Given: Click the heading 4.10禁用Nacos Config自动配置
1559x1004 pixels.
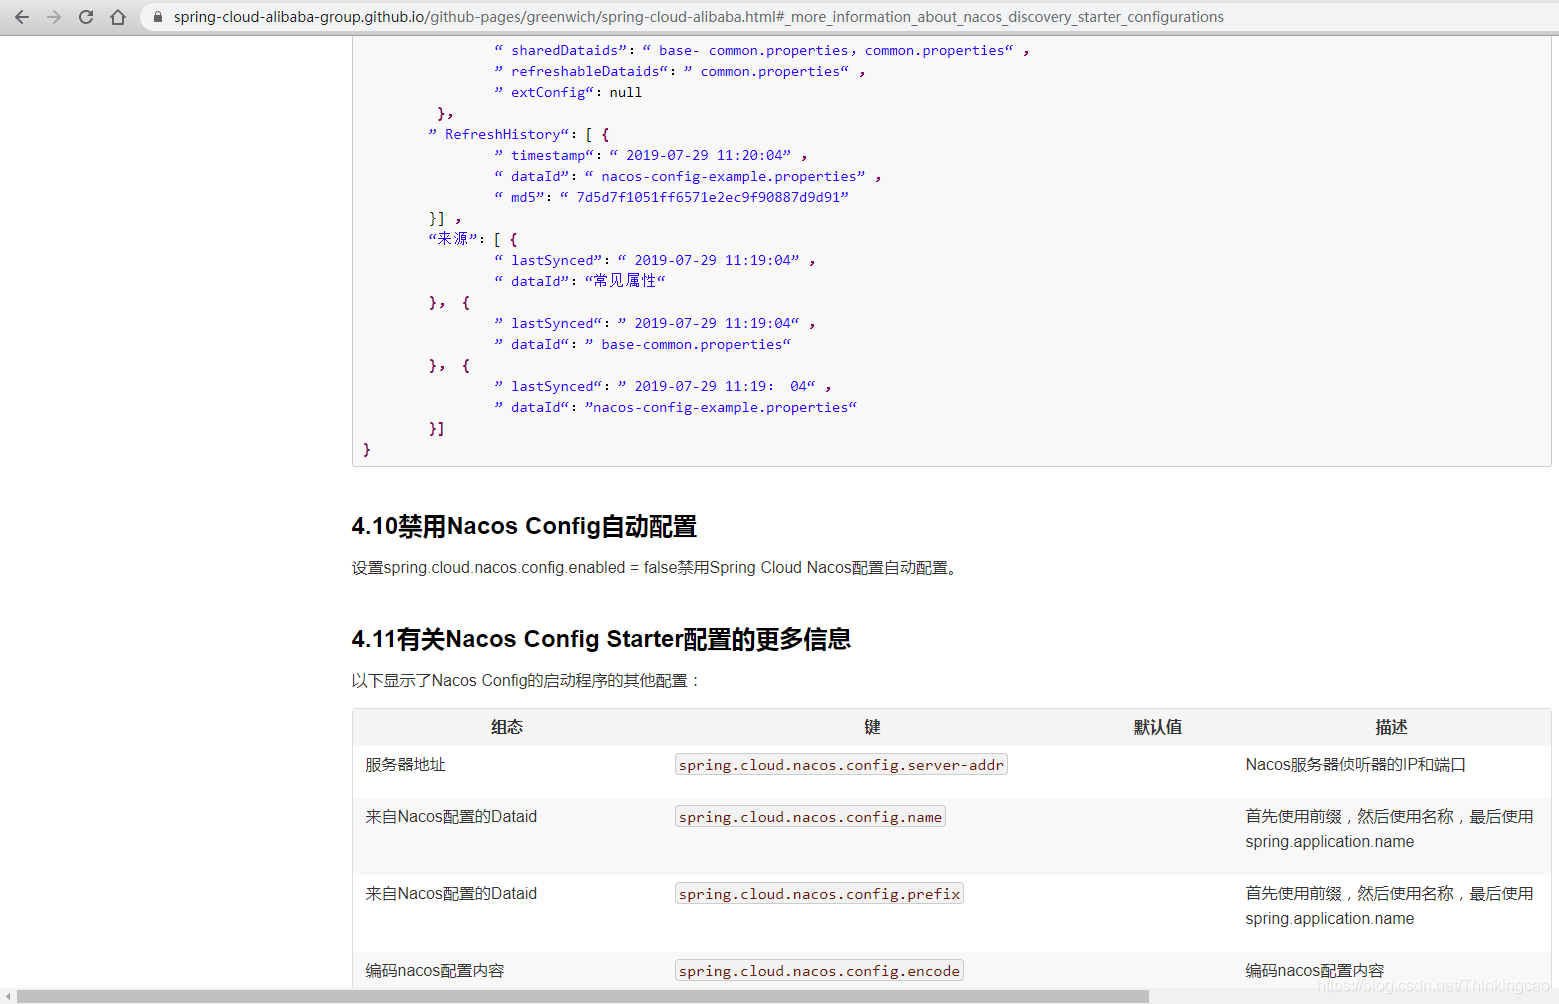Looking at the screenshot, I should point(524,526).
